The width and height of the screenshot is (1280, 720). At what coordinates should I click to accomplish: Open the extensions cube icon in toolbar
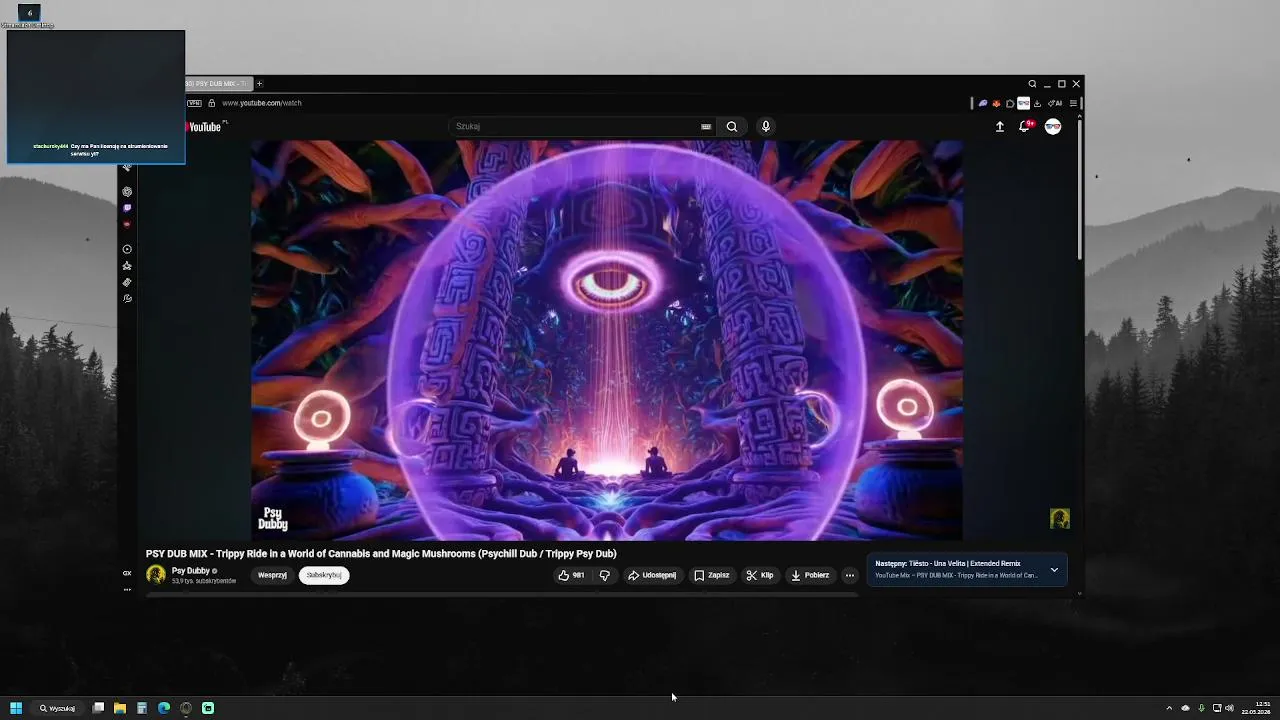click(x=1010, y=103)
